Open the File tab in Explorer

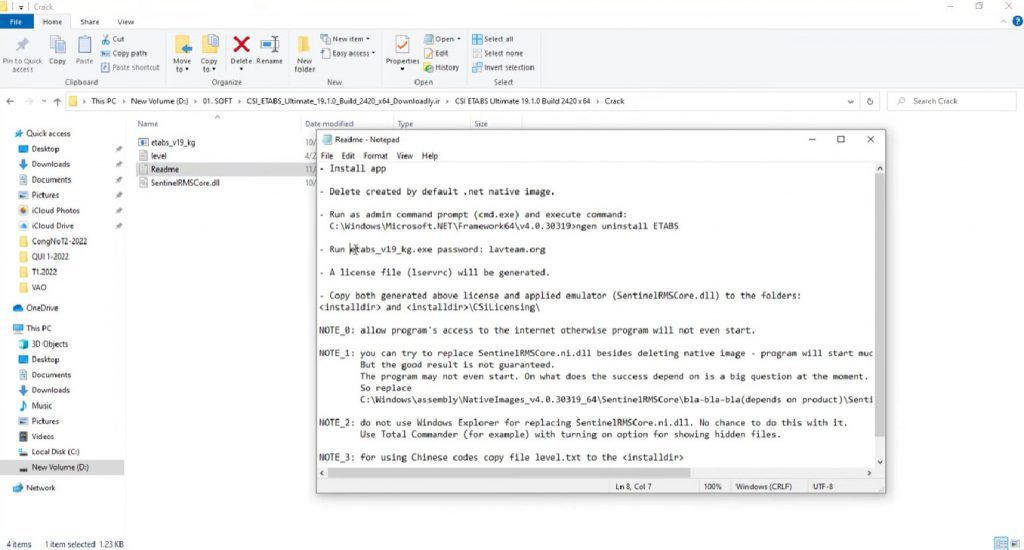pyautogui.click(x=16, y=22)
